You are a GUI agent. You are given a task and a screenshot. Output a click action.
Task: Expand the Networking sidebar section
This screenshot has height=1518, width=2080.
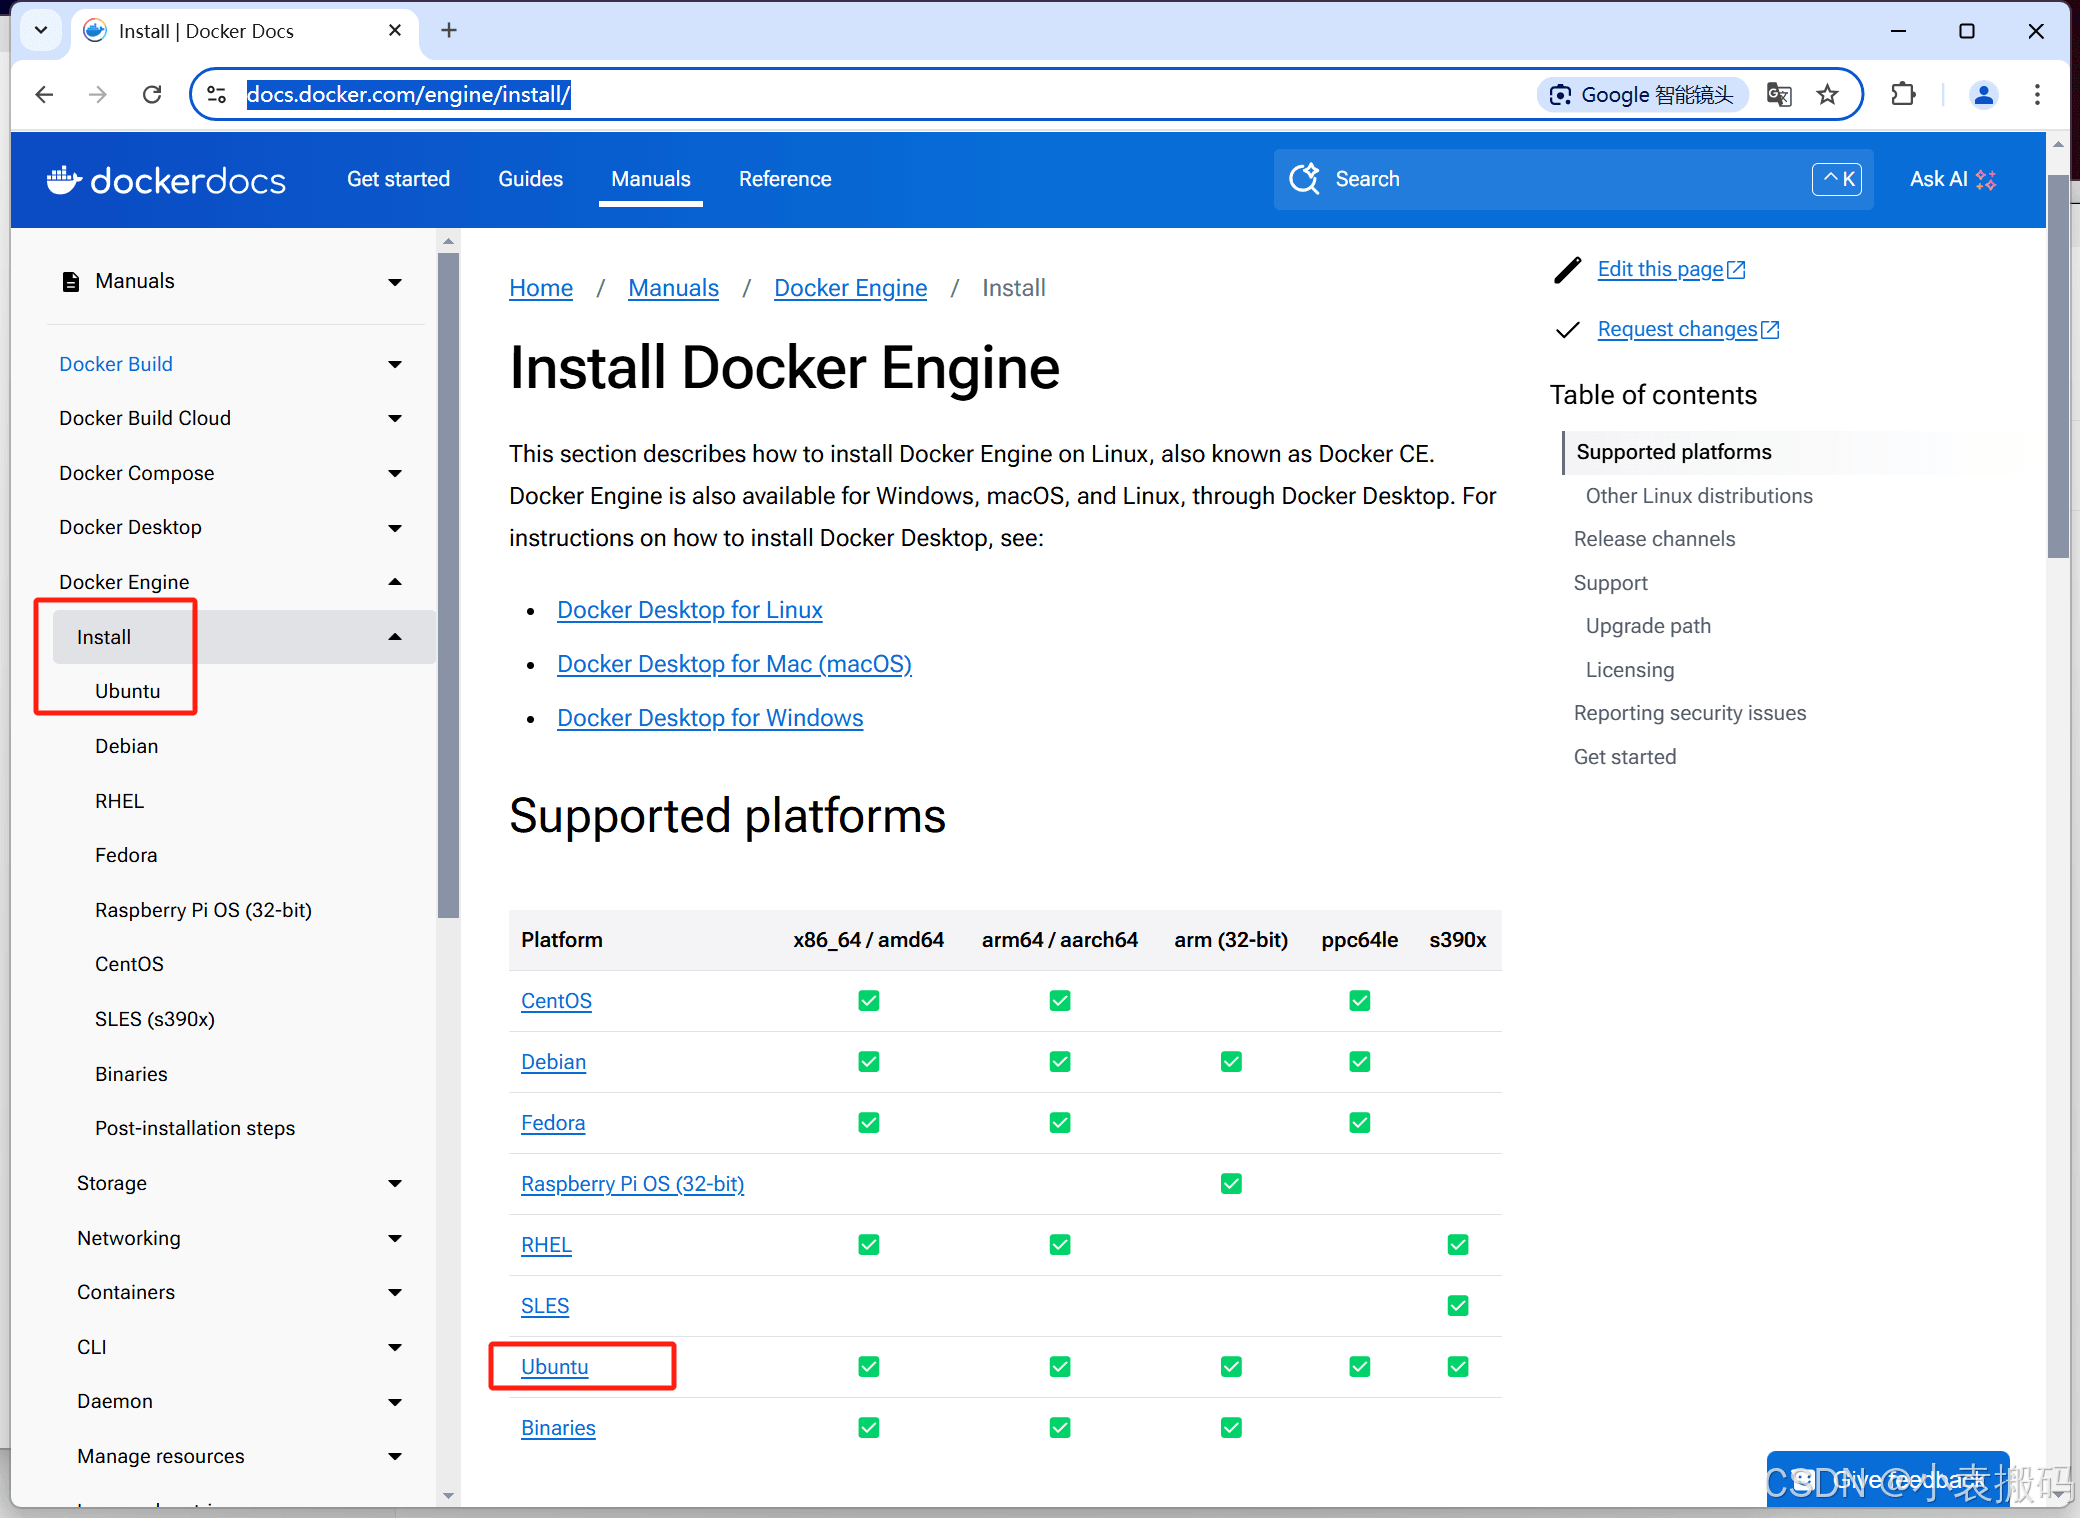tap(395, 1238)
